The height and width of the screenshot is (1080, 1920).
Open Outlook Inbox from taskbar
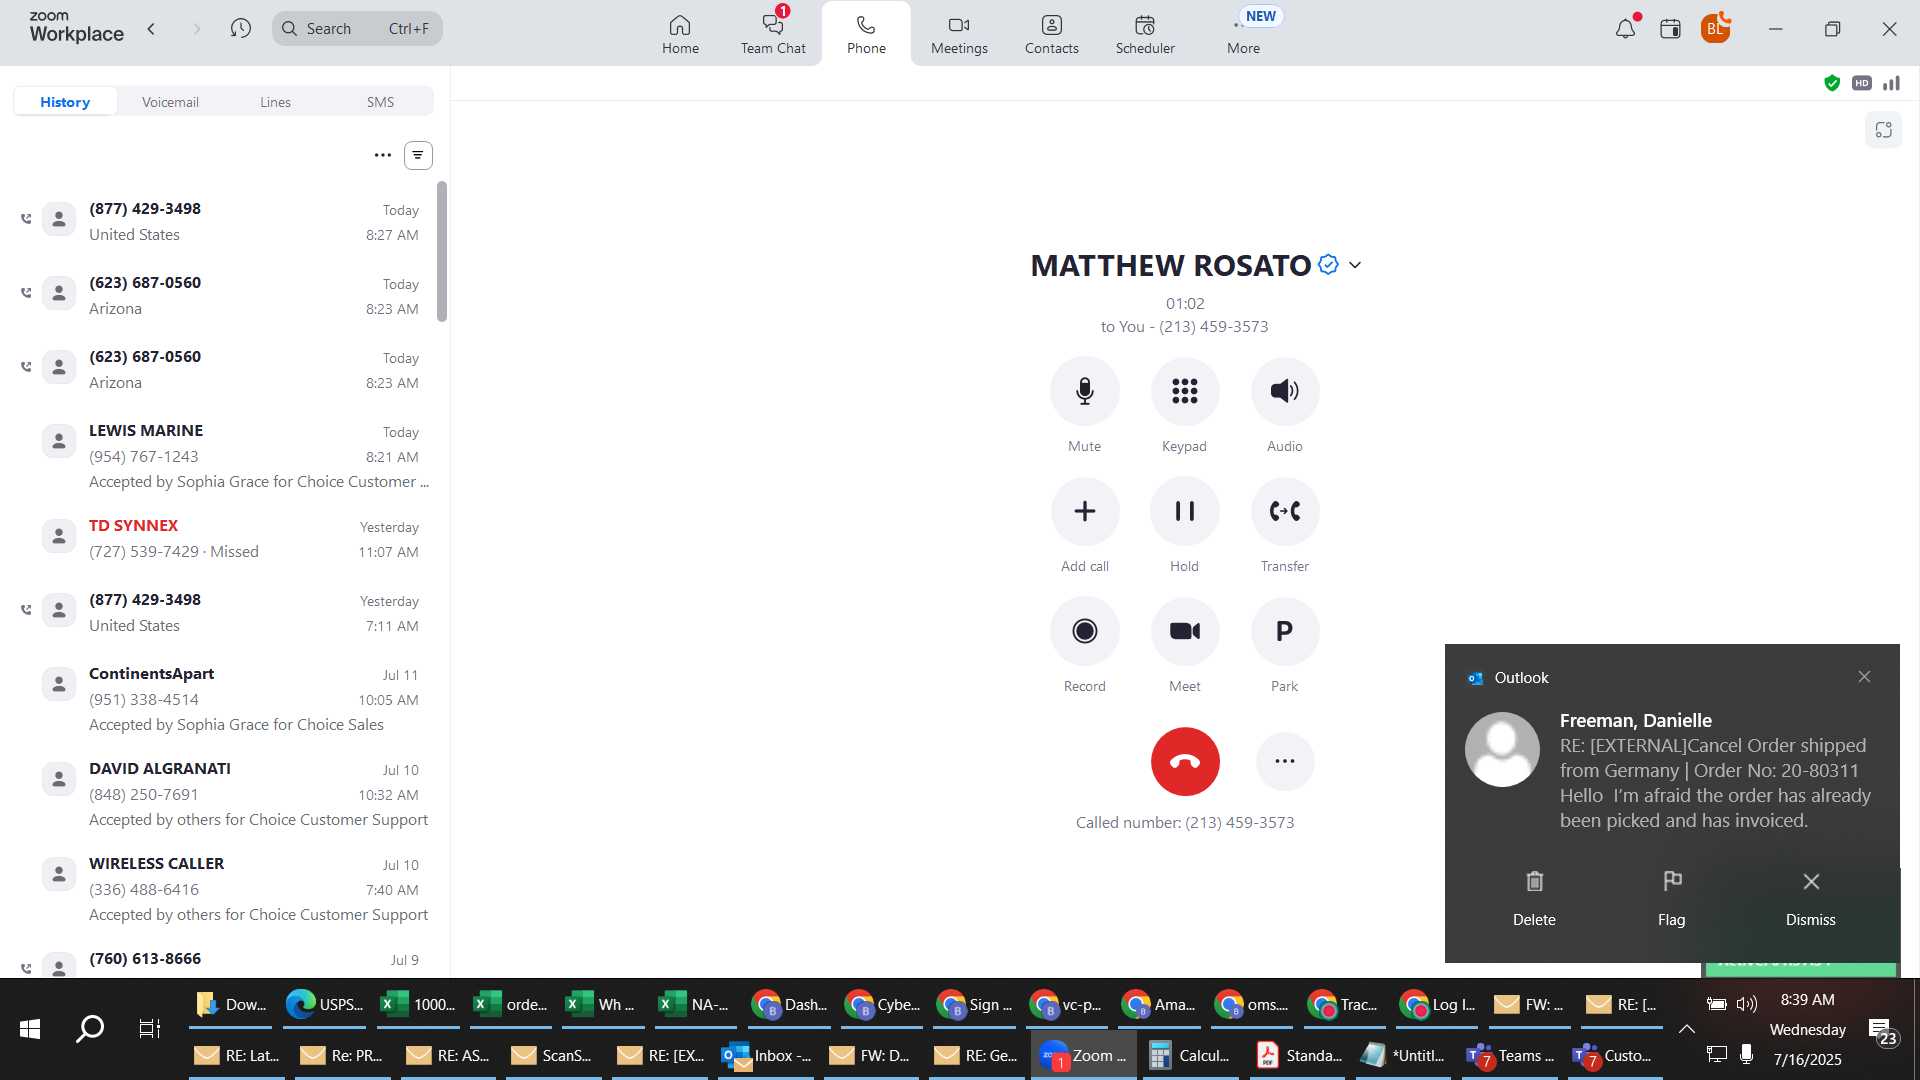click(767, 1055)
